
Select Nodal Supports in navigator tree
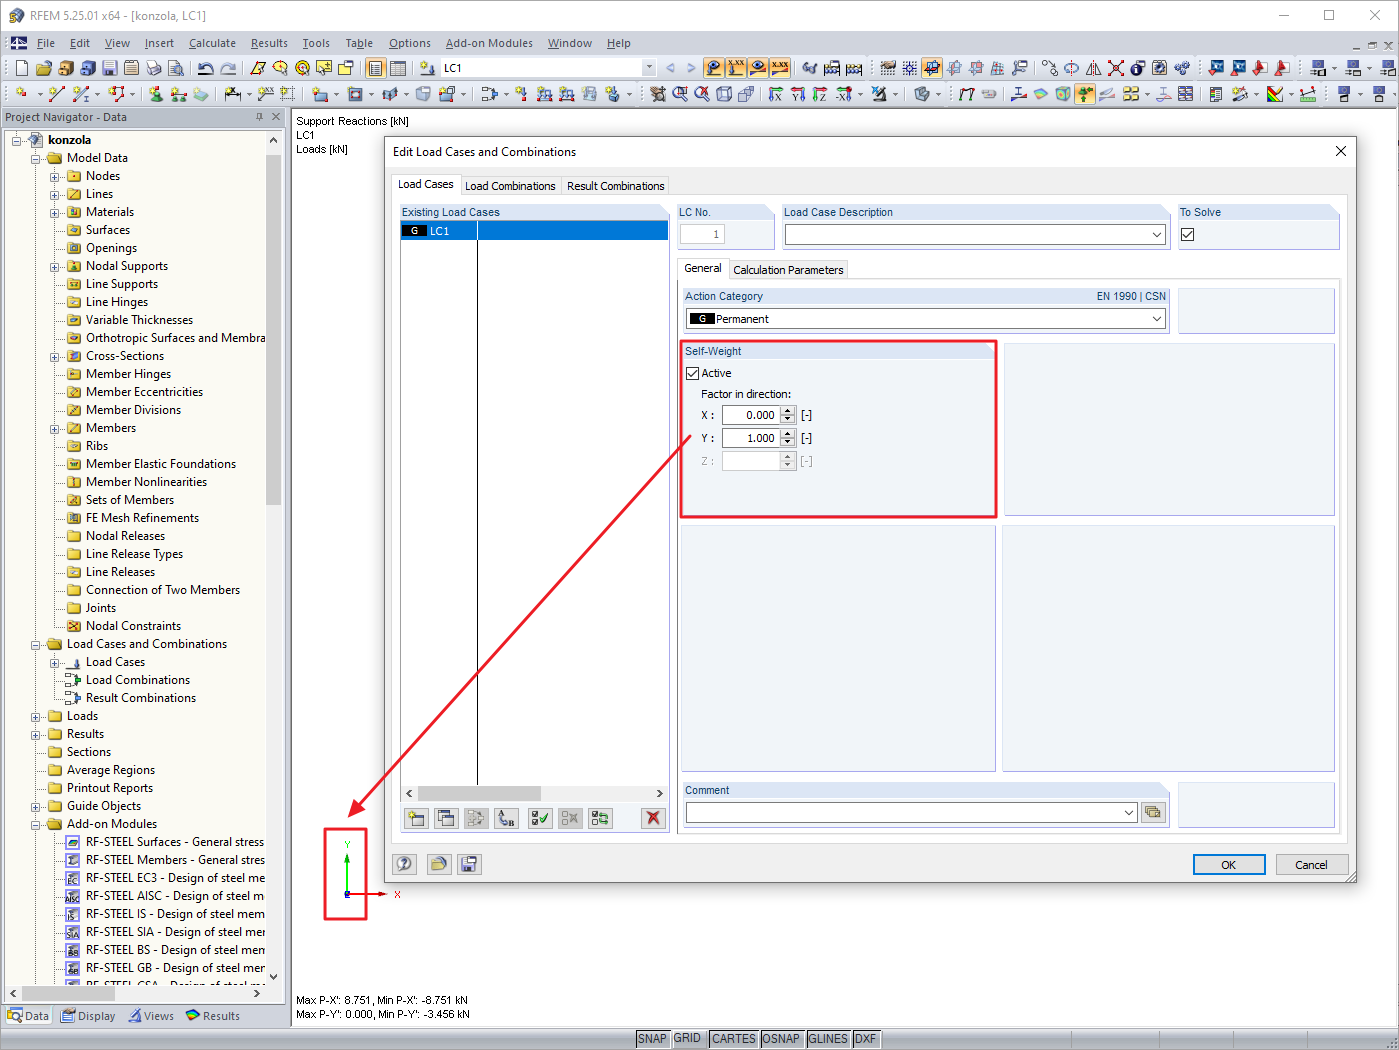click(x=126, y=266)
